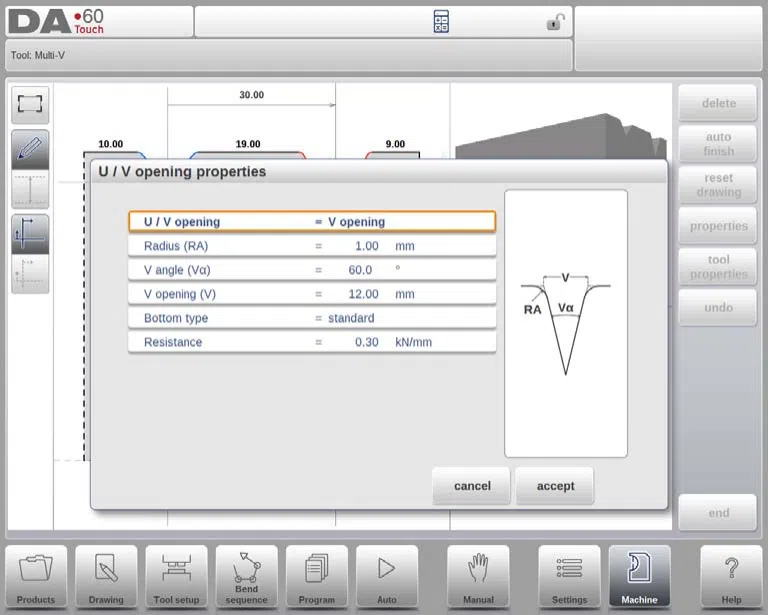Click the V opening diagram preview

[566, 324]
